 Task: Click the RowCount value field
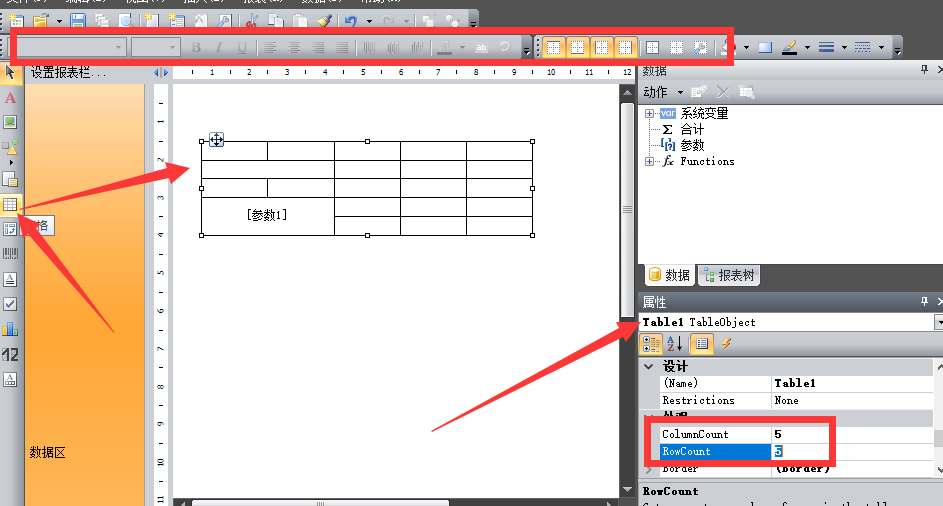click(x=852, y=451)
